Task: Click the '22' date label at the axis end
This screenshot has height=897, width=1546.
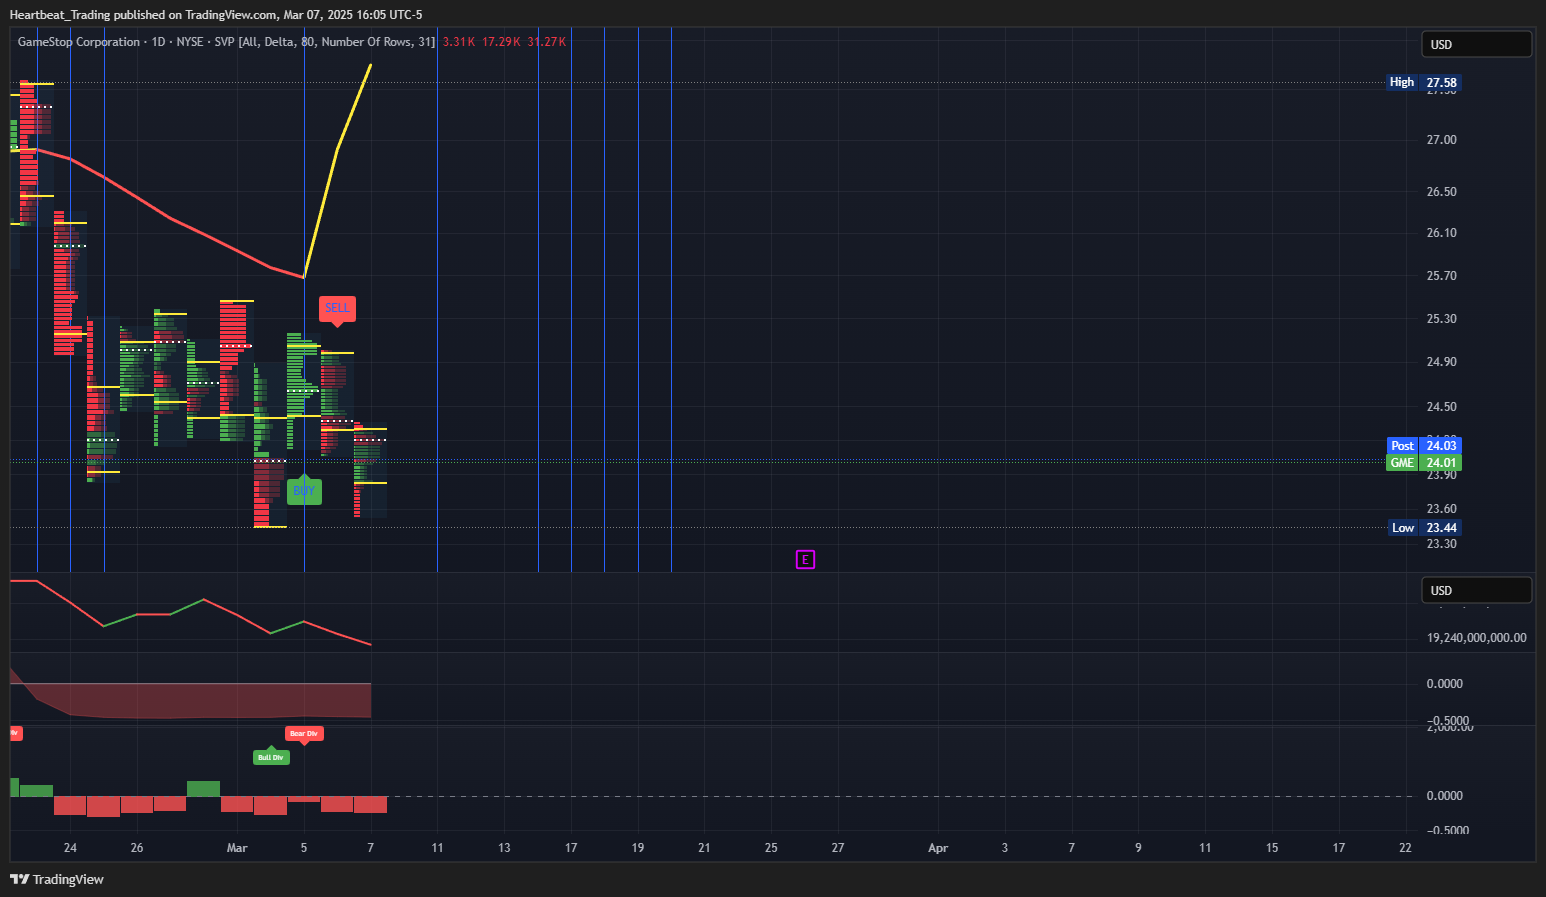Action: click(x=1405, y=848)
